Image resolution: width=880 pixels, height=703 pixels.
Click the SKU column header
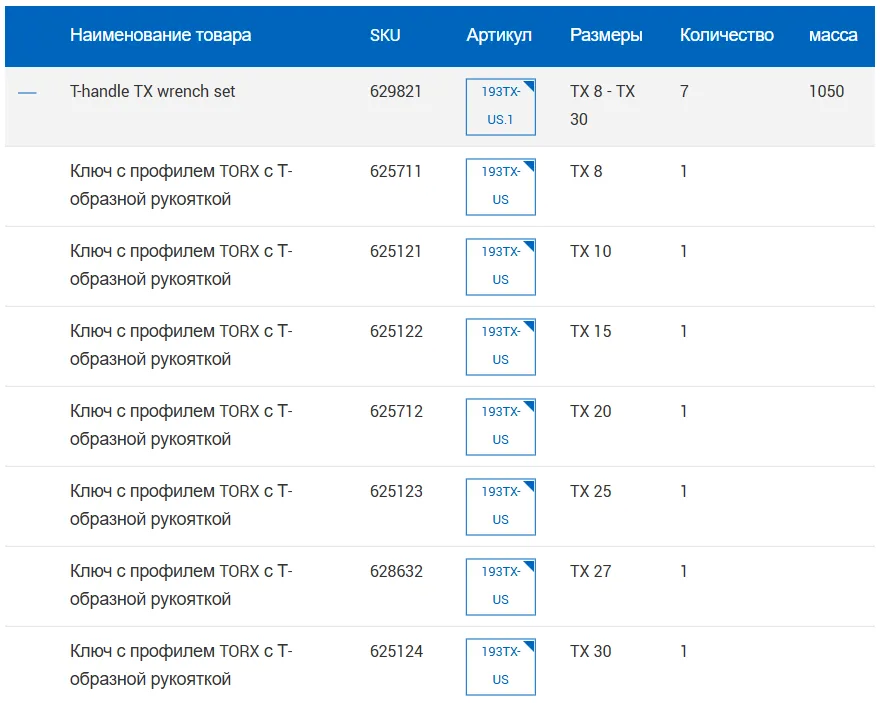click(x=385, y=35)
